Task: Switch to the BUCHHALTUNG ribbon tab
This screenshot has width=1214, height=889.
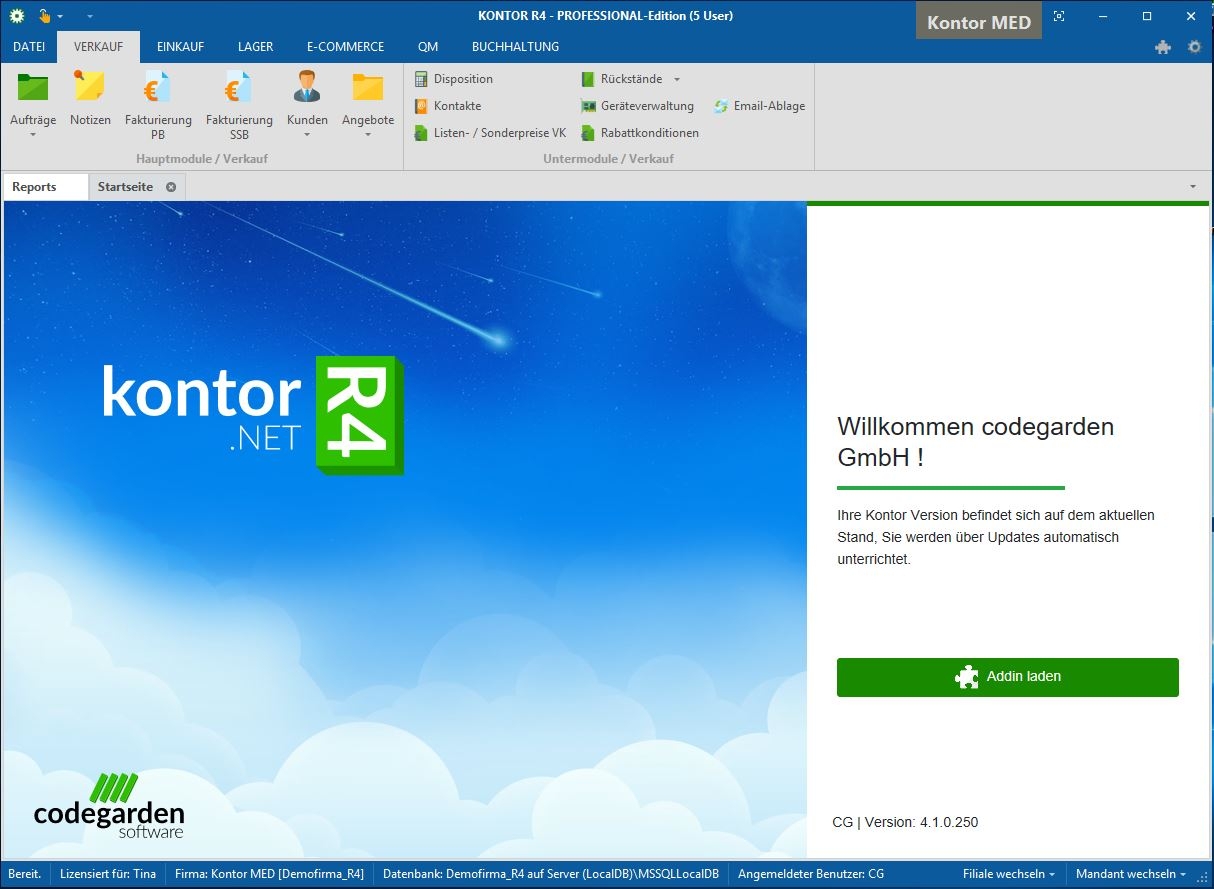Action: (516, 47)
